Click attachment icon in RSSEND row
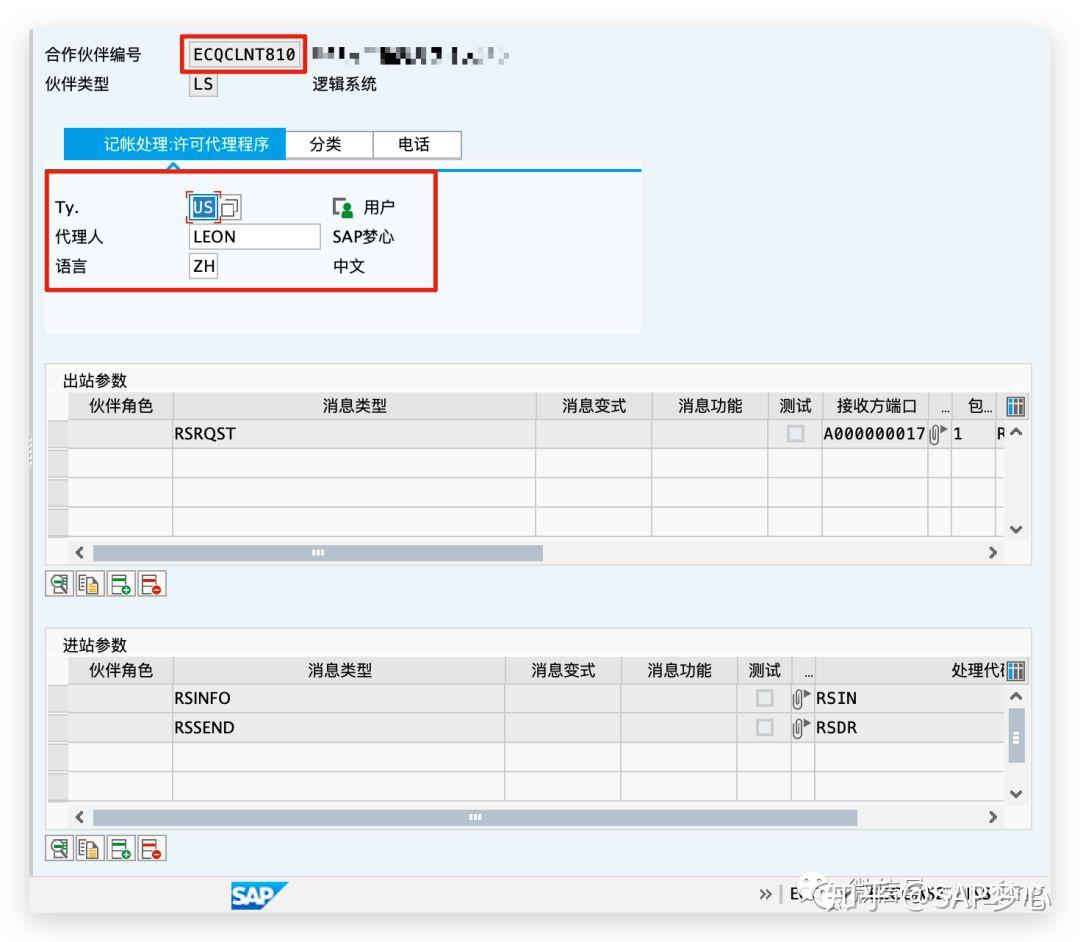This screenshot has width=1080, height=942. [x=800, y=728]
